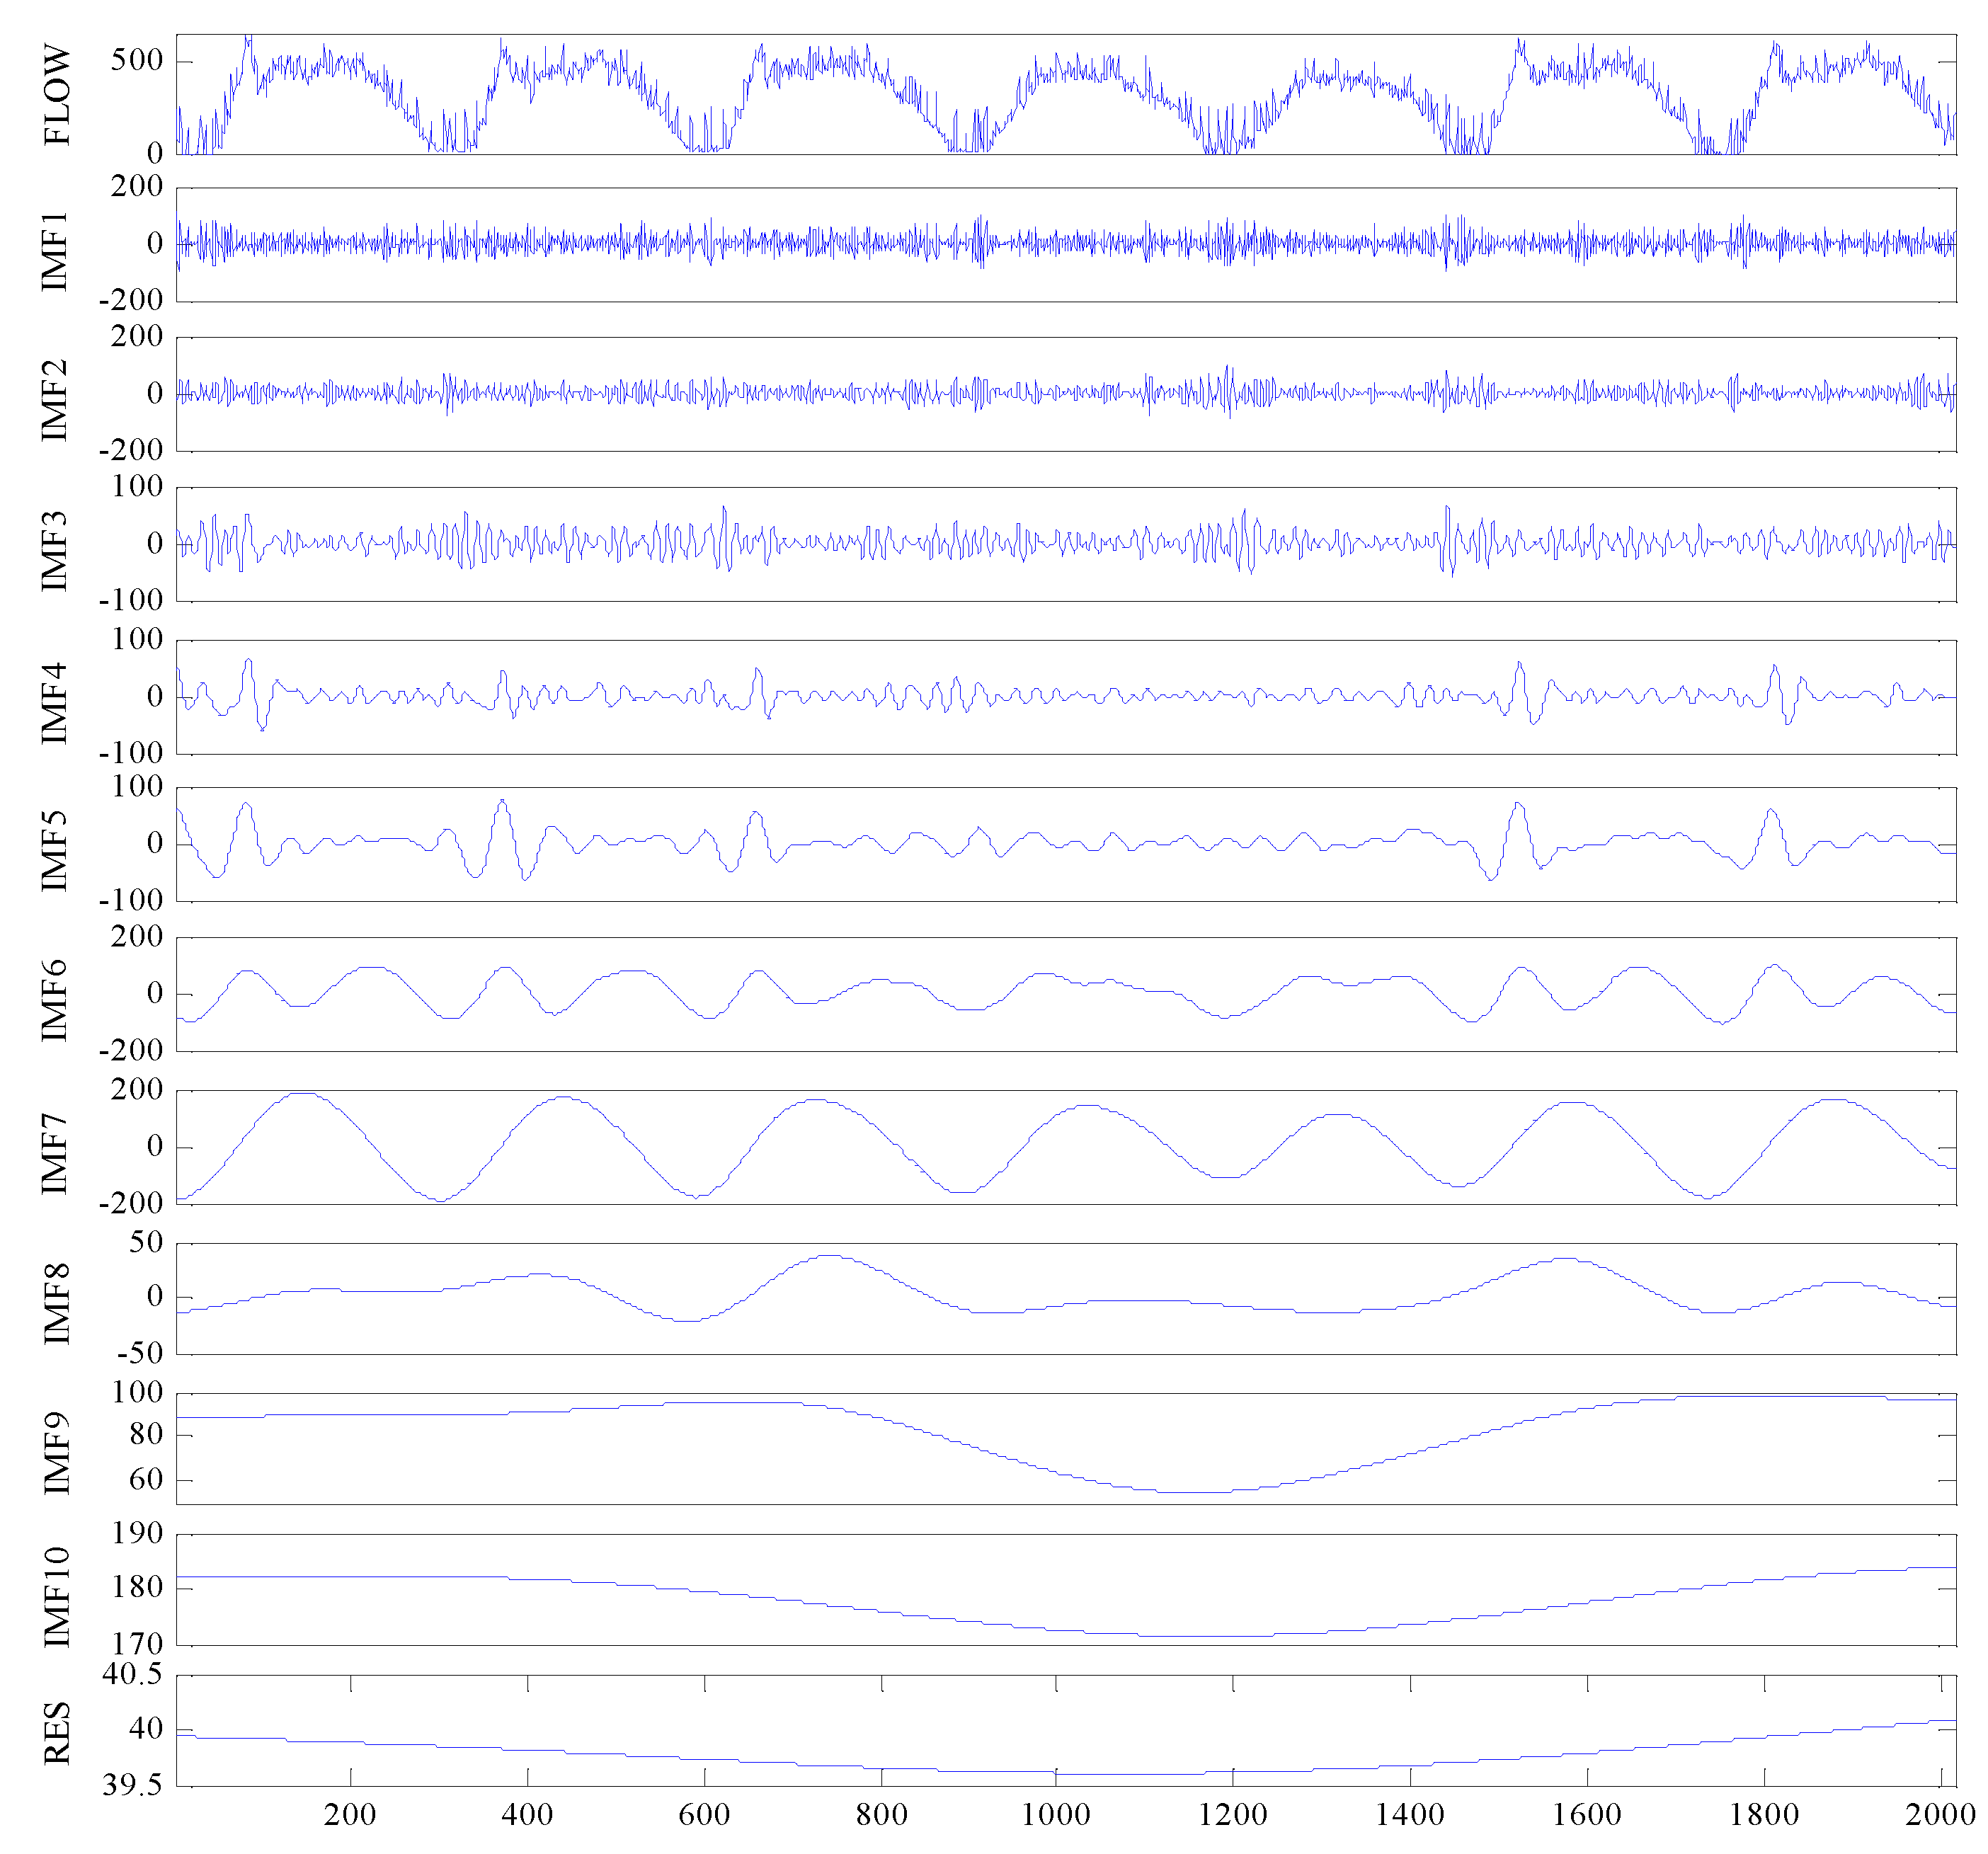Viewport: 1988px width, 1854px height.
Task: Click x-axis tick label 200
Action: pos(349,1815)
